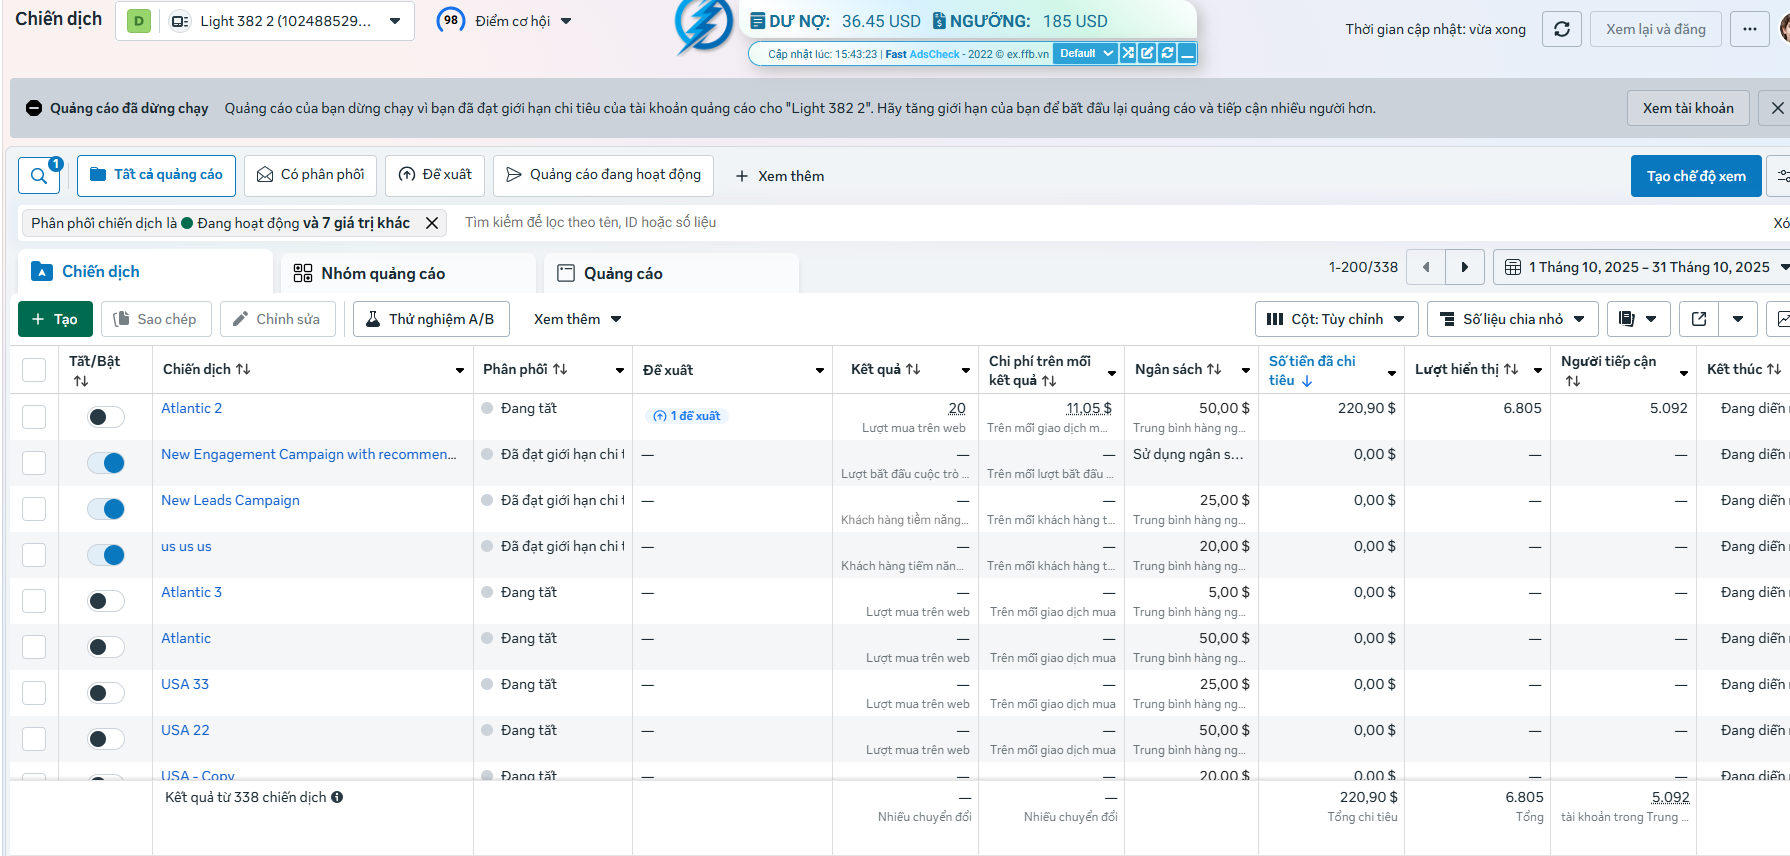Screen dimensions: 1790x856
Task: Switch to the Chiến dịch tab
Action: [145, 271]
